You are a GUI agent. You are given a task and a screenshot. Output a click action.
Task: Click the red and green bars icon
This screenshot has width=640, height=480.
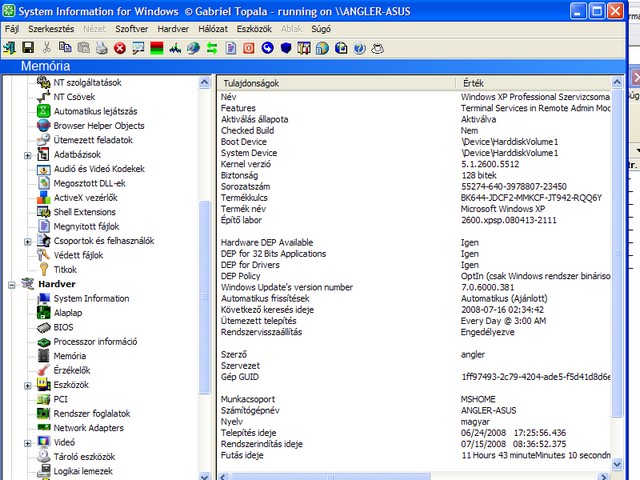157,48
